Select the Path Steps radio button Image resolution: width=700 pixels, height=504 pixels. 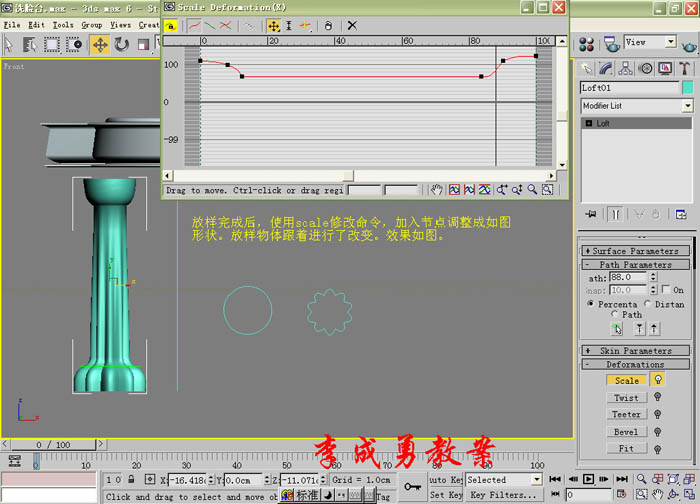tap(615, 314)
